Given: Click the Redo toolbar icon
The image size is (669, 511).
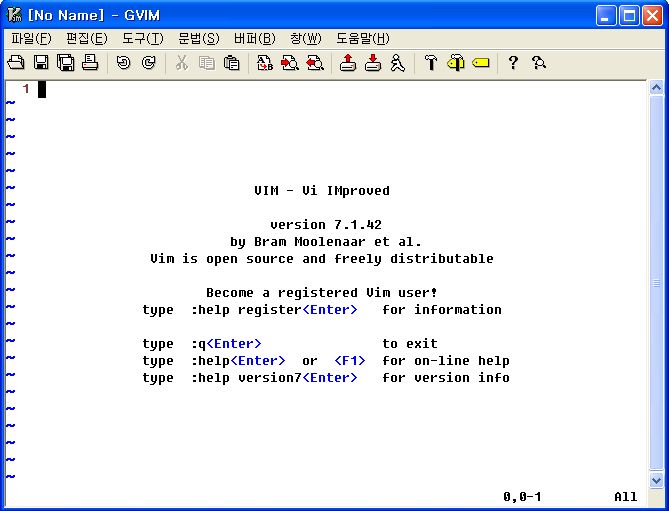Looking at the screenshot, I should point(148,63).
